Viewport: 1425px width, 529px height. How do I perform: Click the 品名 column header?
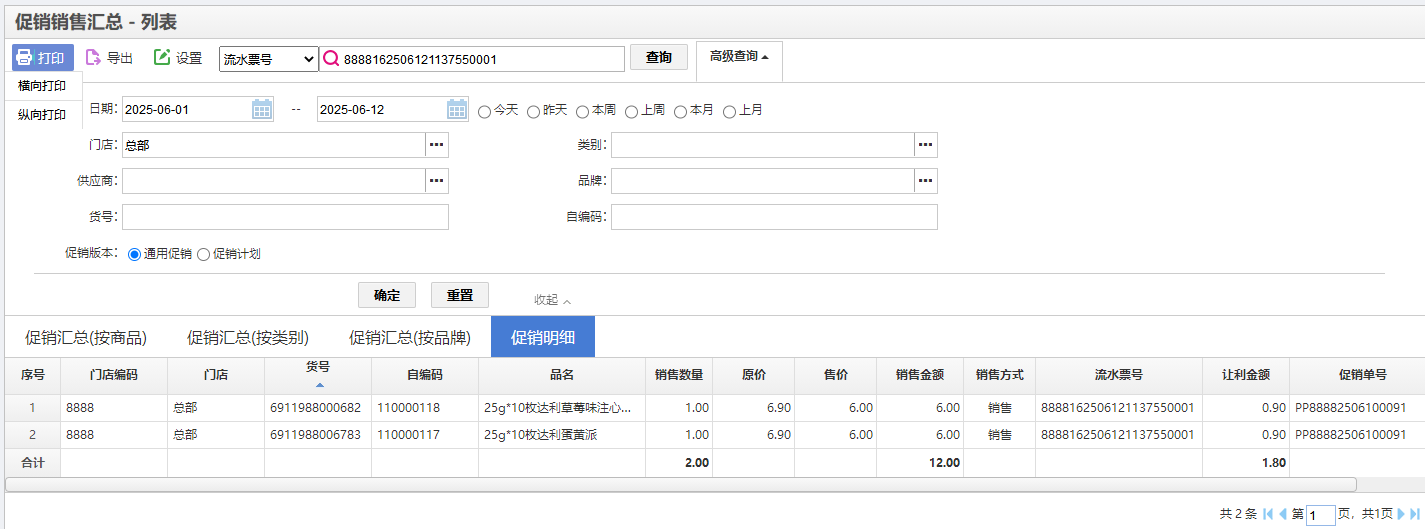562,375
